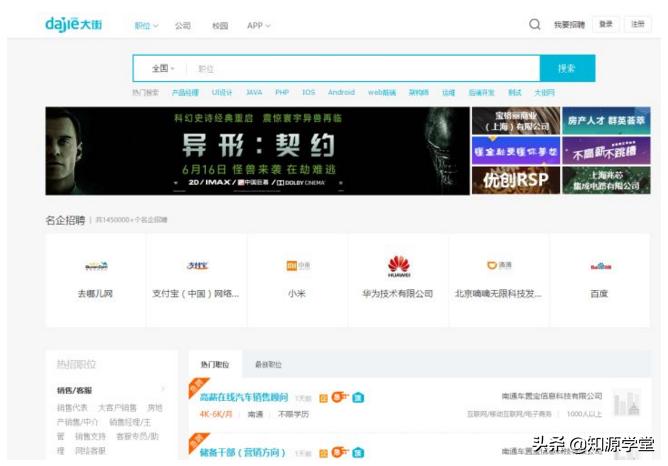Click the header magnifier search icon
This screenshot has width=668, height=466.
(535, 24)
